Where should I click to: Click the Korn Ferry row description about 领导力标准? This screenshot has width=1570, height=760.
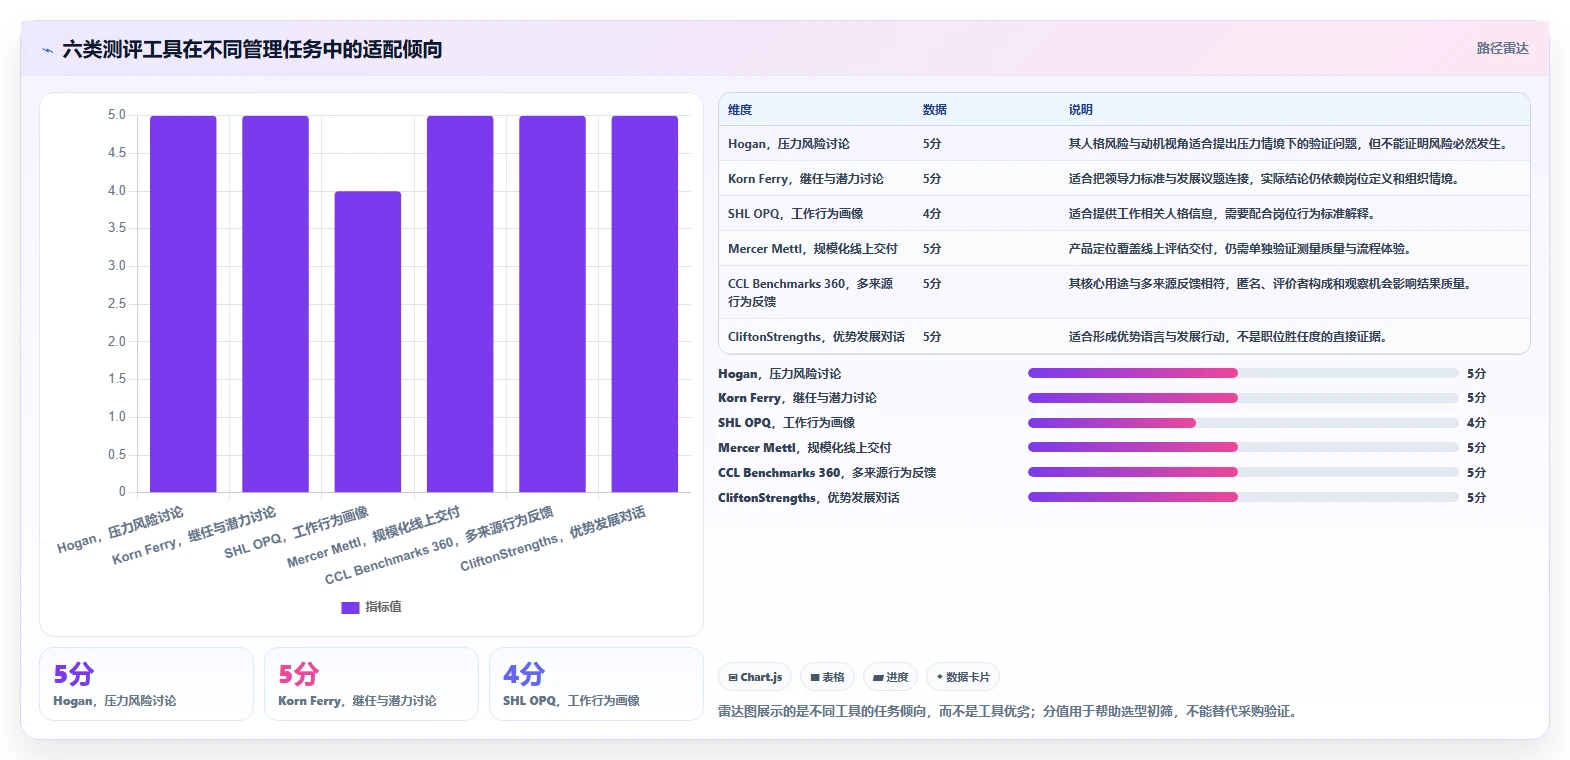point(1265,179)
